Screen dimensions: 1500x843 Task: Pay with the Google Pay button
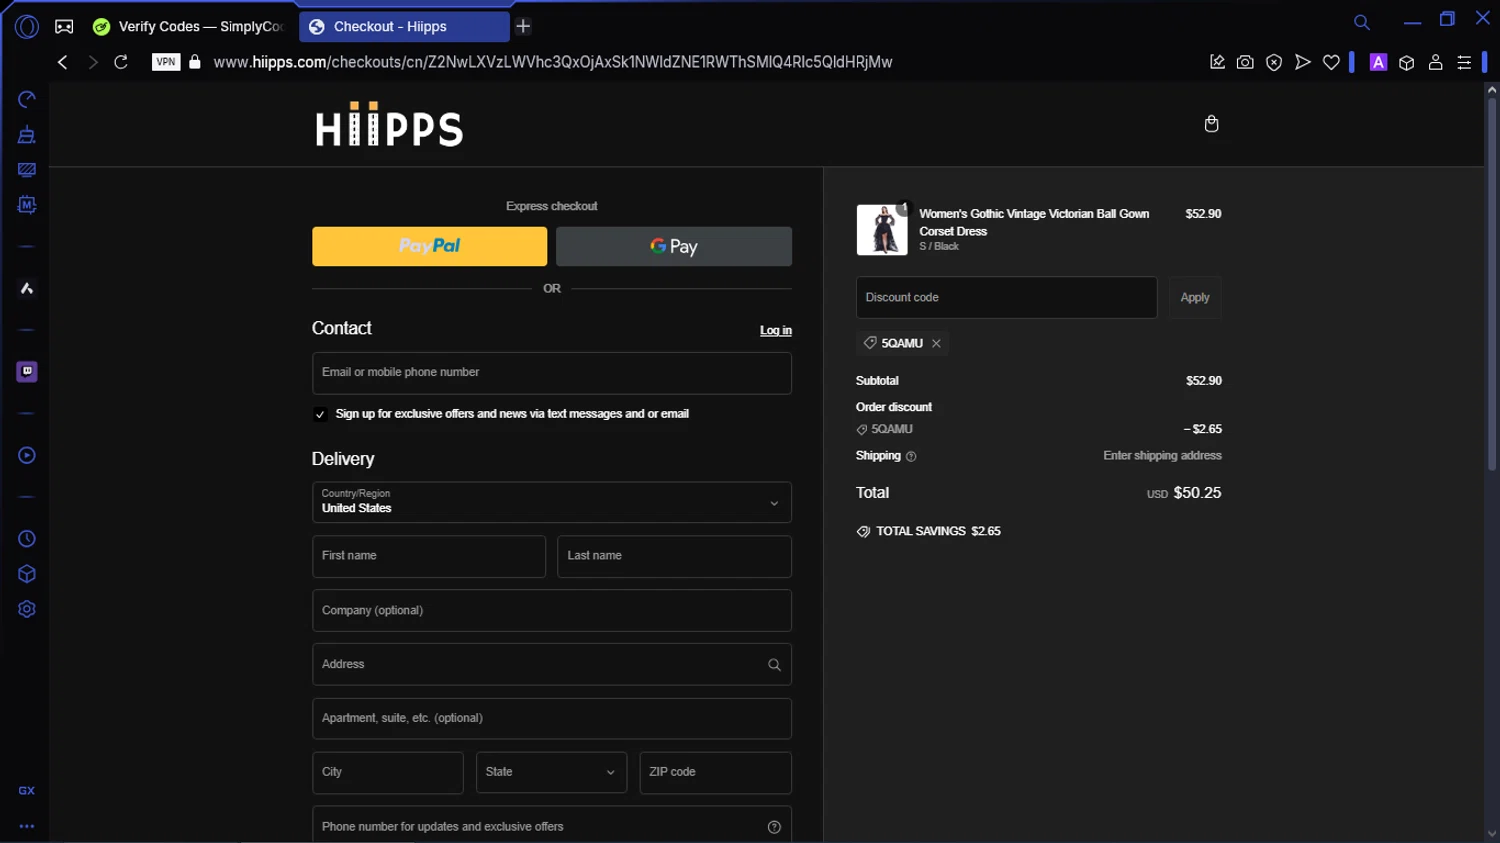(x=674, y=246)
